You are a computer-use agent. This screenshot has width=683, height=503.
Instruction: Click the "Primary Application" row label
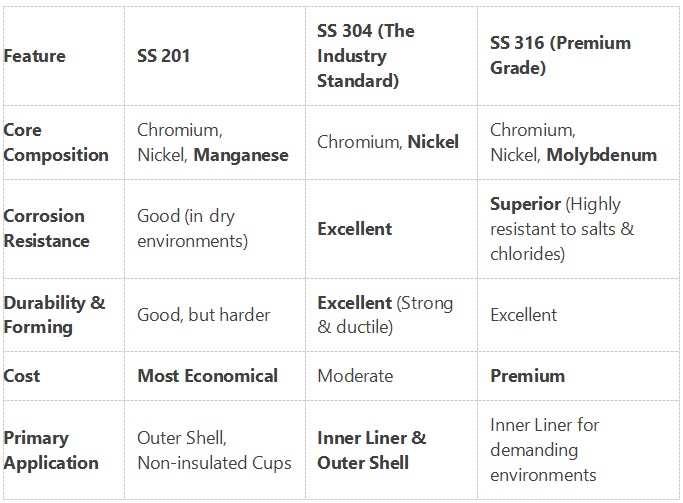tap(51, 450)
